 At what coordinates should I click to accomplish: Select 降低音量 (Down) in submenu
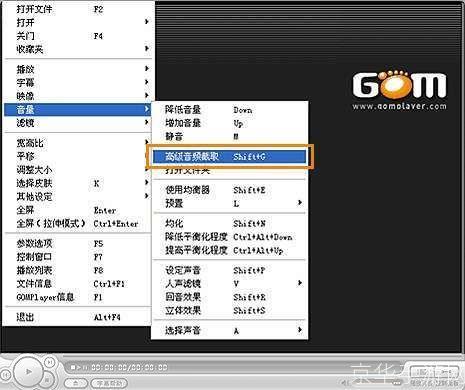[x=230, y=109]
